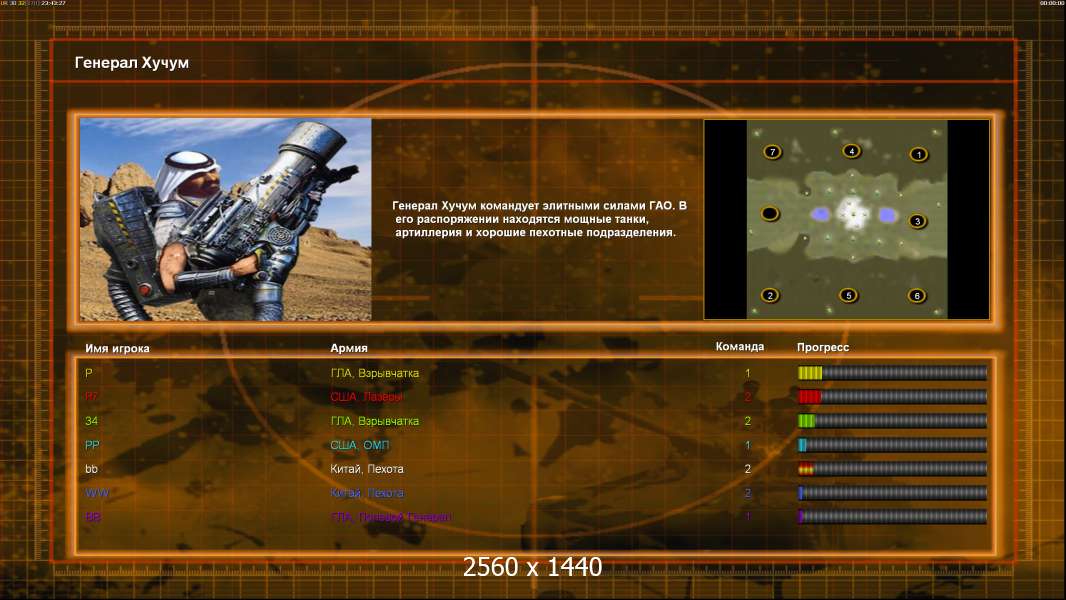Click team number for player 34

point(747,421)
